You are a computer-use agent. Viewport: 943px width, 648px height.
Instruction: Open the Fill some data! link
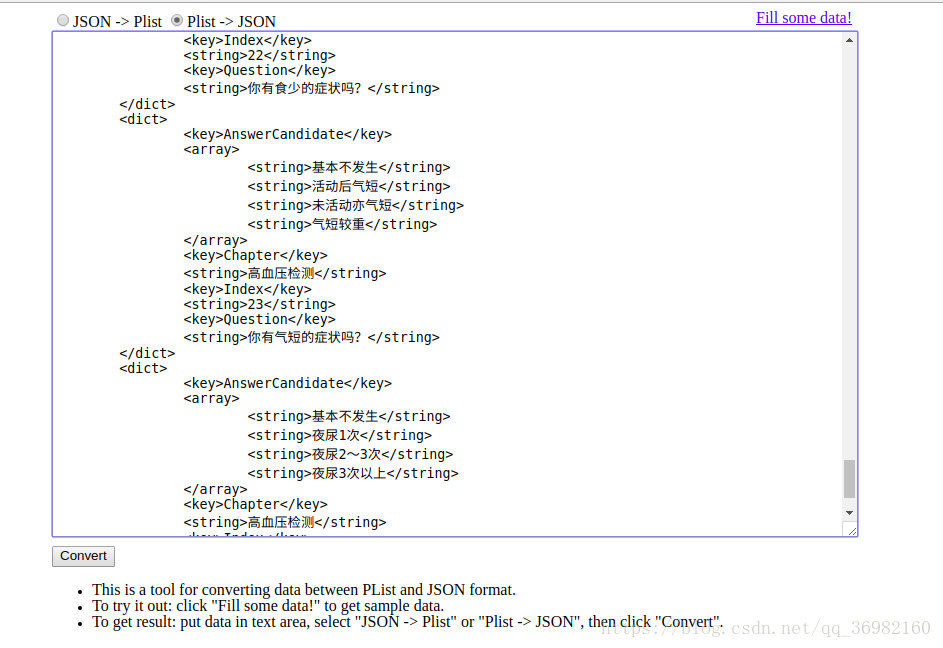click(803, 17)
